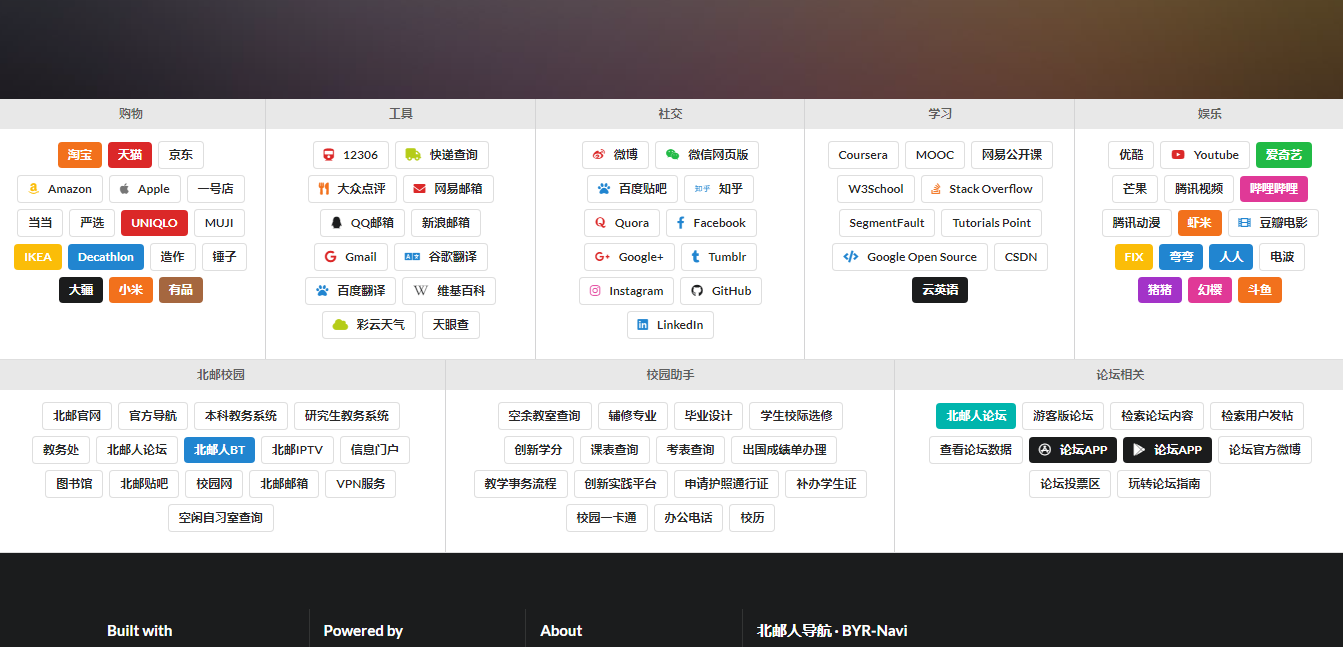Open 大众点评 with fork icon

coord(352,189)
